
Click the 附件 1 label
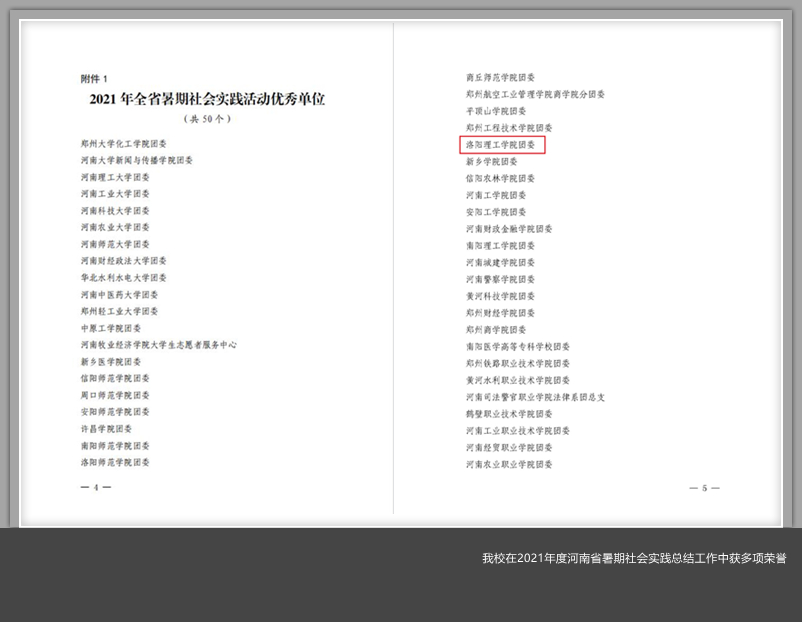coord(94,78)
